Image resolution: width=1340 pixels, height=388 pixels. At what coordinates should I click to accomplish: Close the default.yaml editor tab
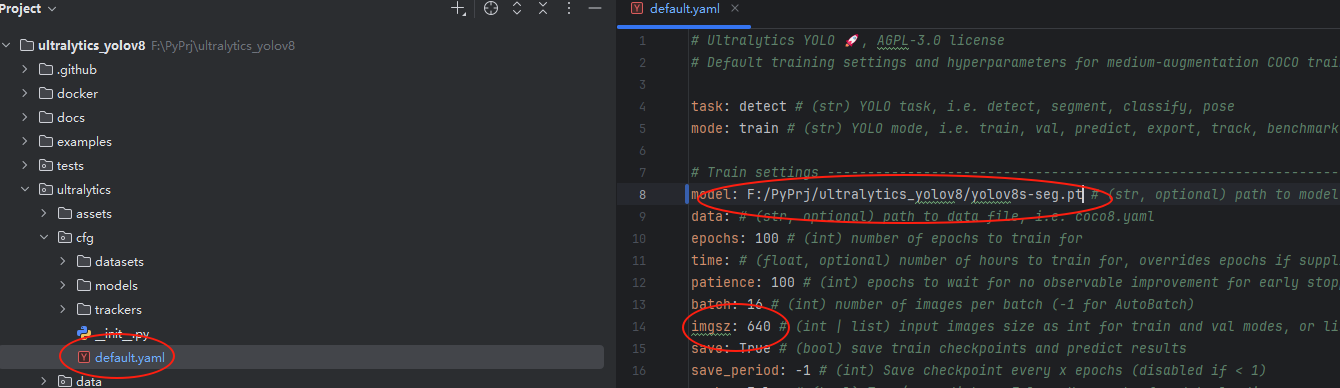point(736,9)
